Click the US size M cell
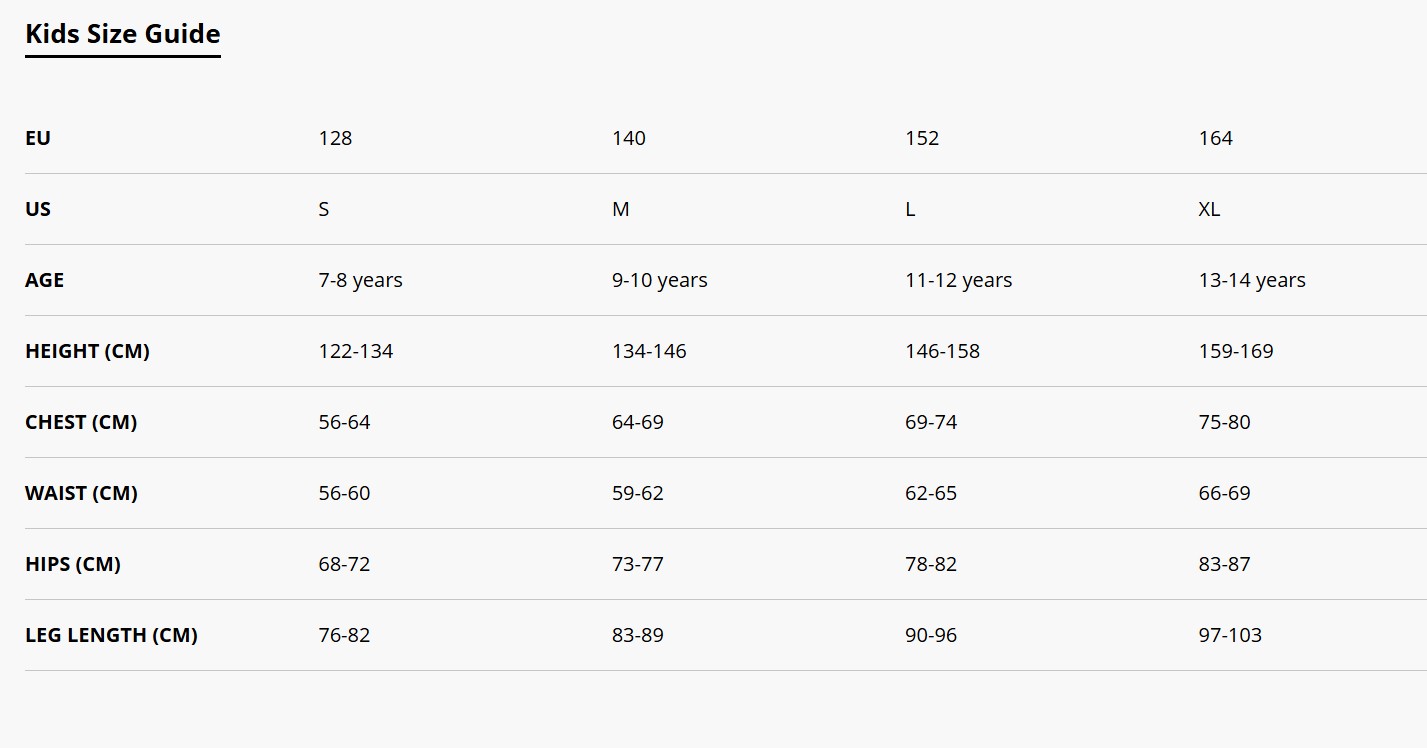This screenshot has width=1427, height=748. tap(621, 209)
